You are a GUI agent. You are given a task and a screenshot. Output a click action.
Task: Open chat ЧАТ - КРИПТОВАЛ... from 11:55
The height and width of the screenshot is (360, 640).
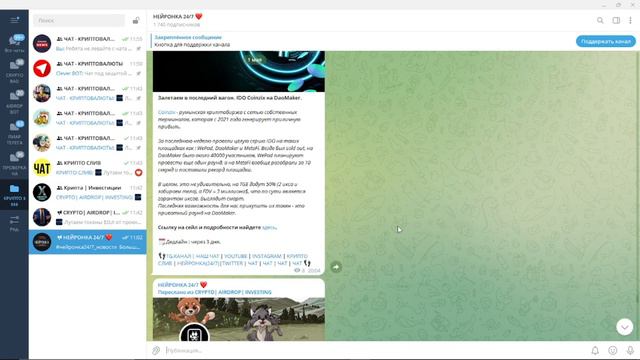coord(87,44)
